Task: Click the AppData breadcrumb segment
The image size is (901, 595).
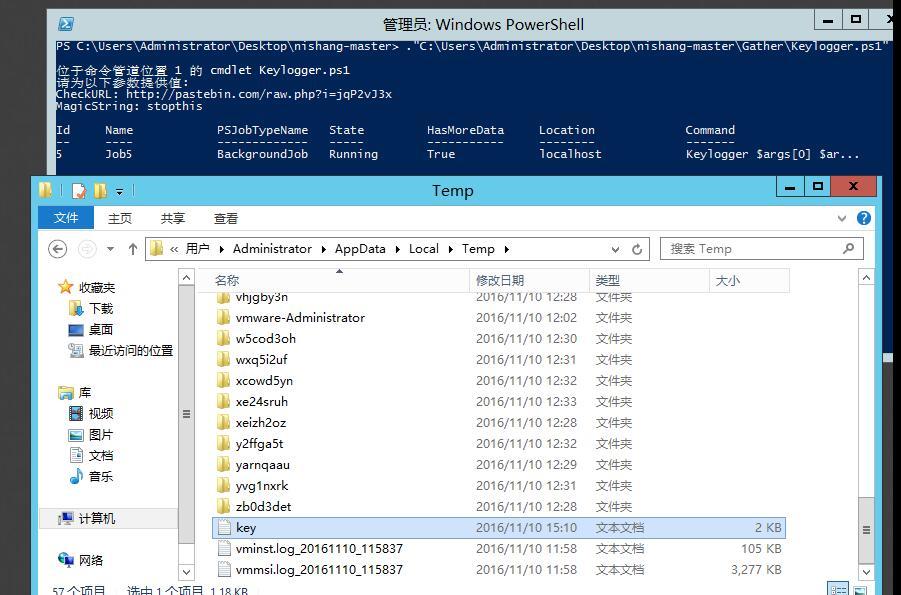Action: (x=360, y=249)
